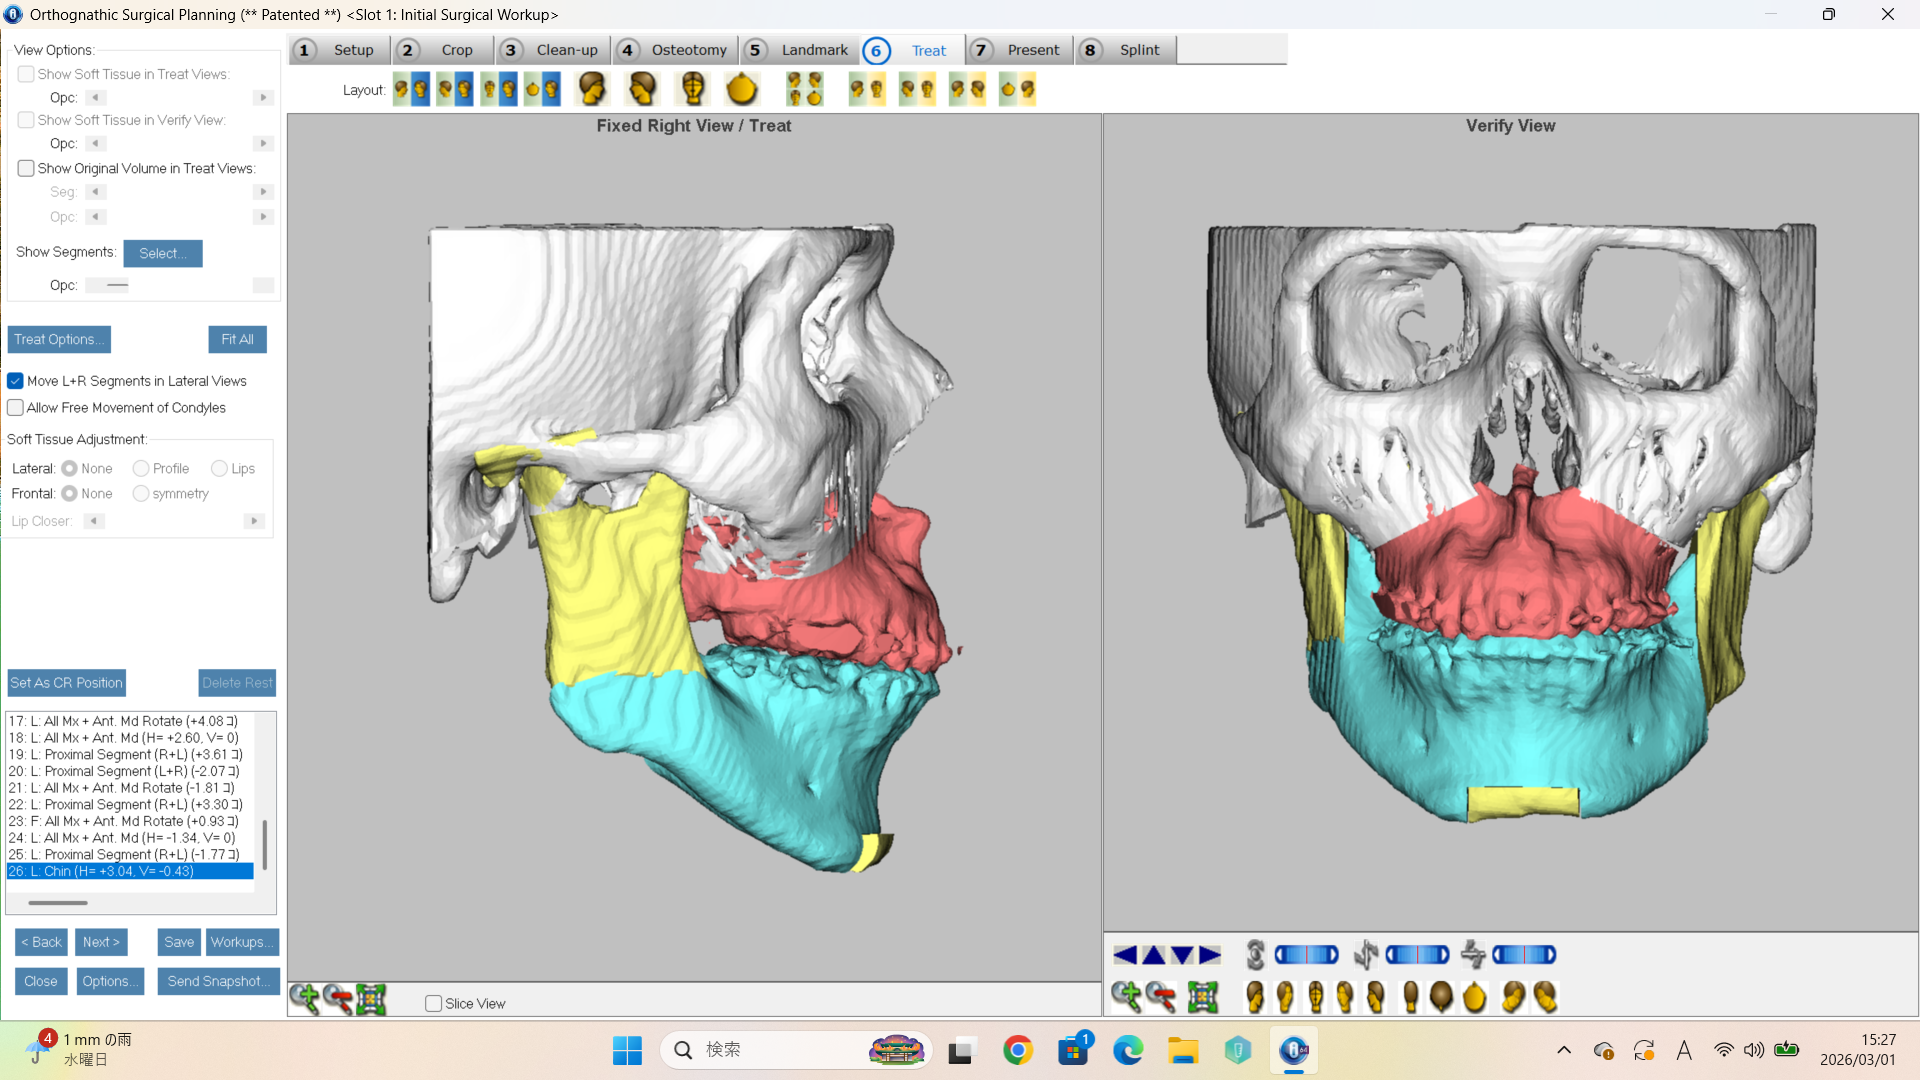Viewport: 1920px width, 1080px height.
Task: Enable Show Original Volume in Treat Views
Action: pos(26,168)
